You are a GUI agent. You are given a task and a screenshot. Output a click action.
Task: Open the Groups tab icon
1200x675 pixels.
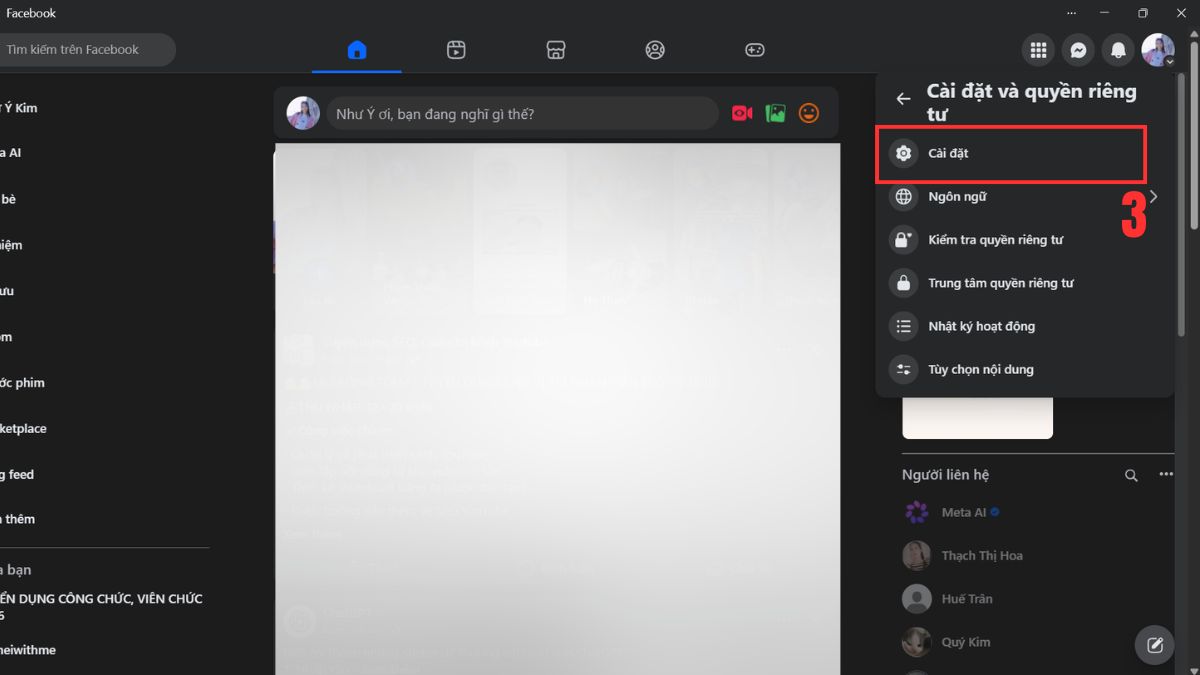(655, 50)
